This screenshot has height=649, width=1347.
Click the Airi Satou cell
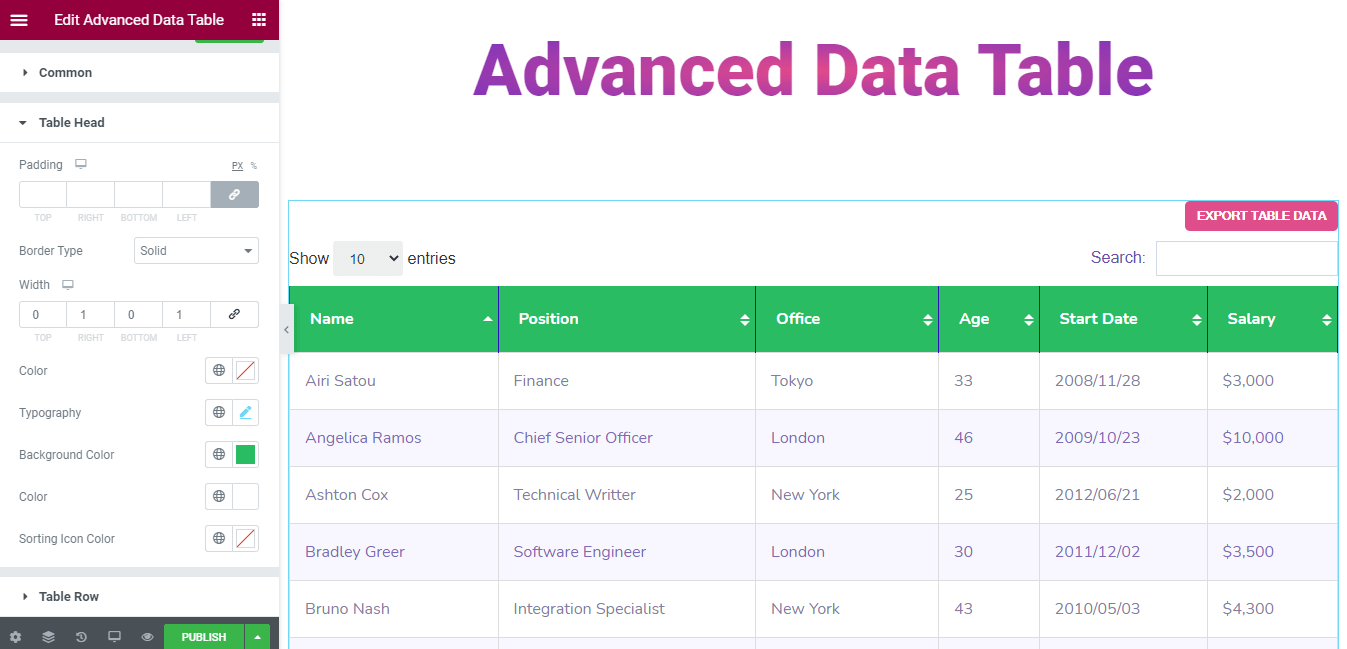click(393, 381)
